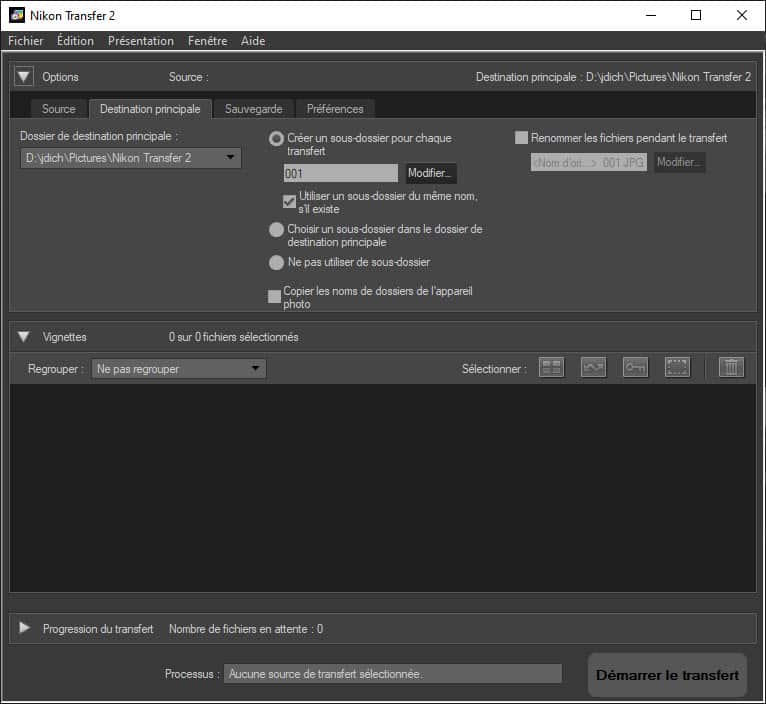Screen dimensions: 766x704
Task: Enable Renommer les fichiers pendant le transfert
Action: click(x=521, y=138)
